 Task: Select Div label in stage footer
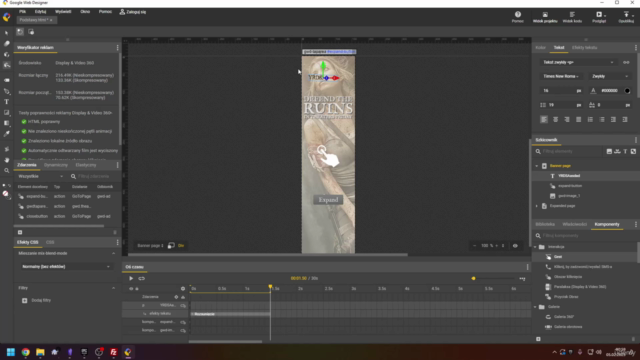pos(181,246)
